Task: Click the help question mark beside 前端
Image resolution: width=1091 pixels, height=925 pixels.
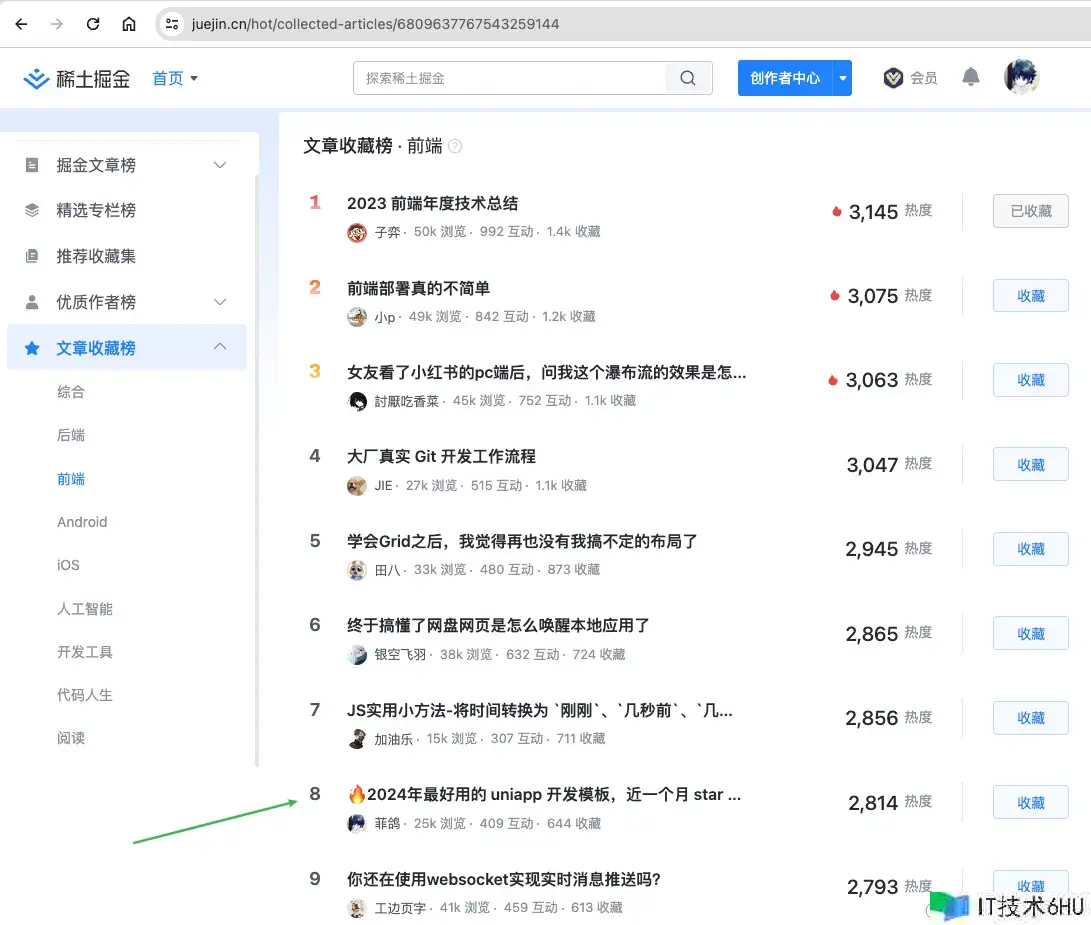Action: [x=455, y=146]
